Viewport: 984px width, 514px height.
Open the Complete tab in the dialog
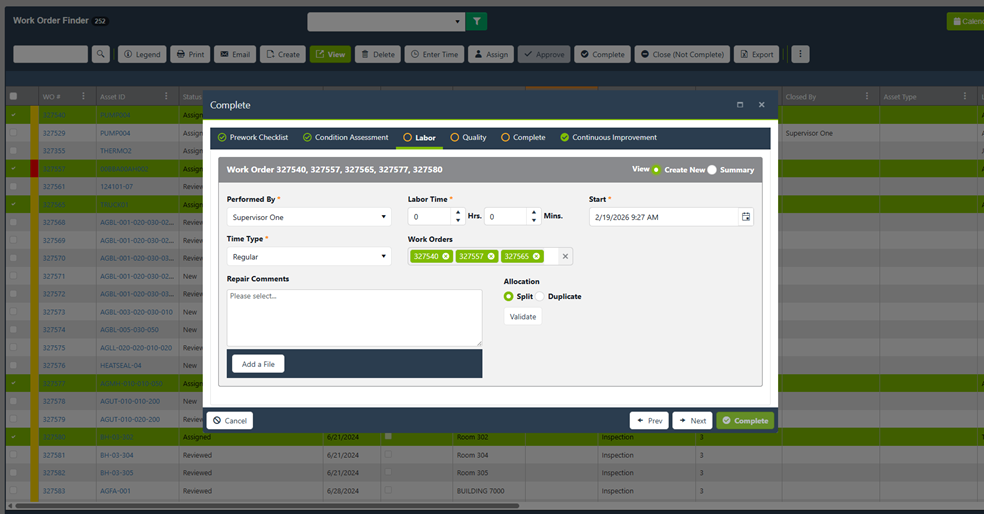(523, 137)
